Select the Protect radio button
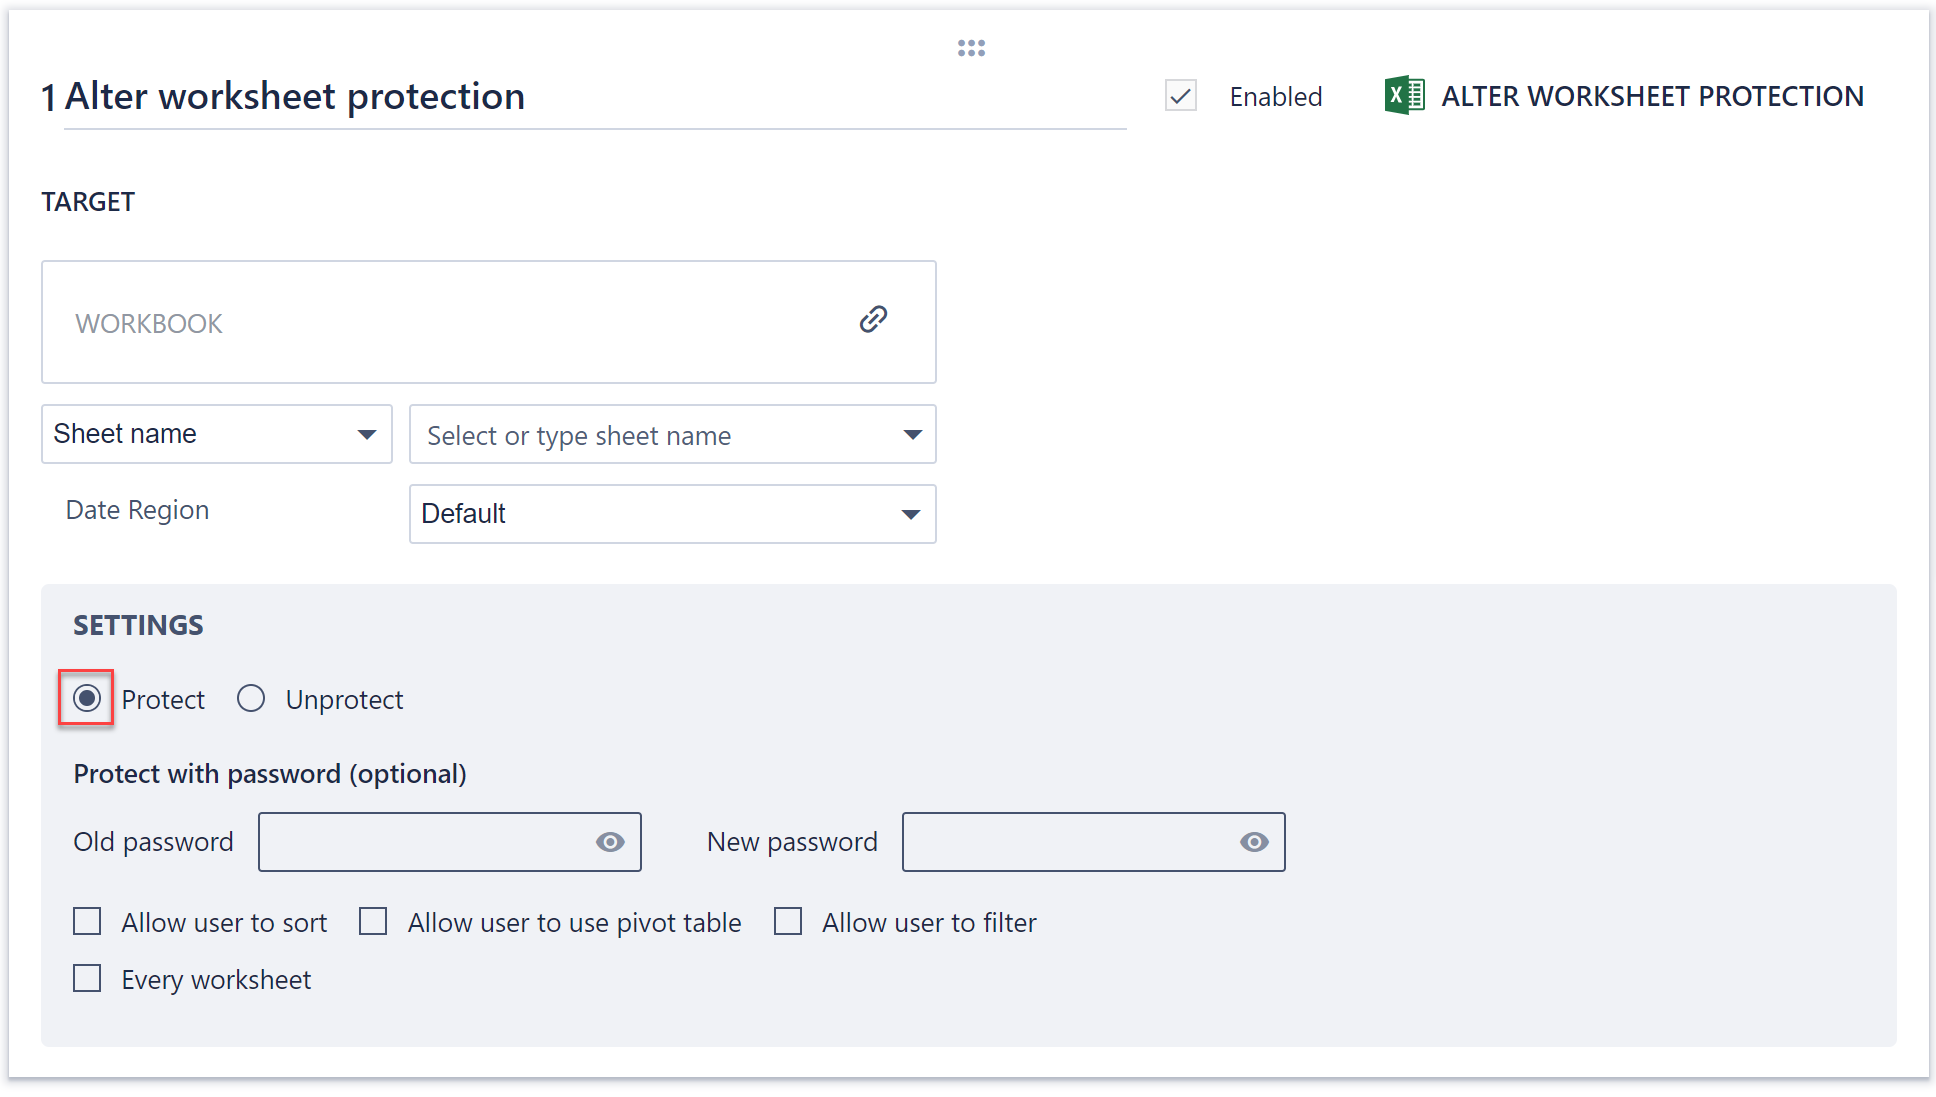This screenshot has height=1097, width=1936. tap(87, 698)
